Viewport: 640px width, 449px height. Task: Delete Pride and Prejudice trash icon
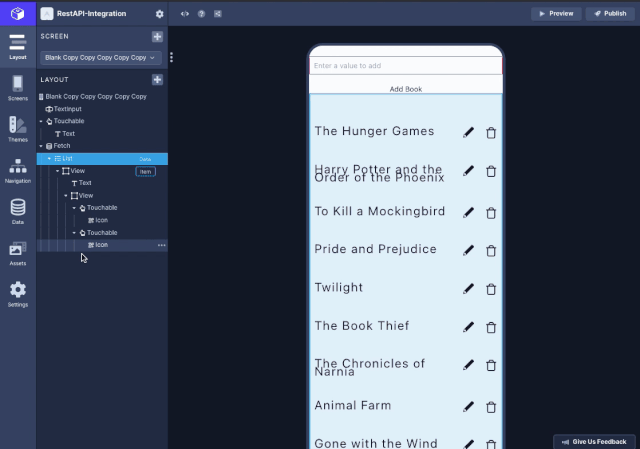tap(491, 251)
